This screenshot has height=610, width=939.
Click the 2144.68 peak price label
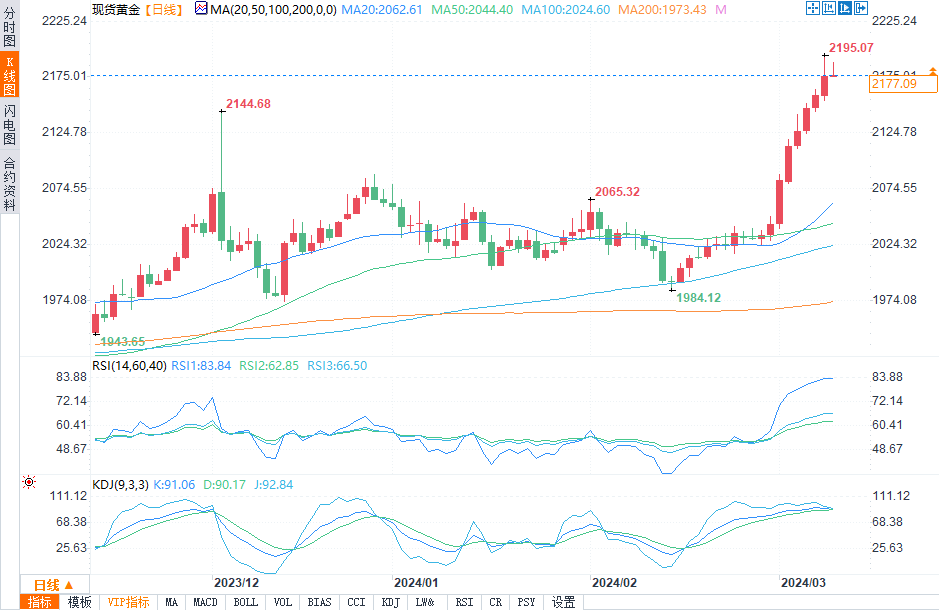click(x=248, y=104)
